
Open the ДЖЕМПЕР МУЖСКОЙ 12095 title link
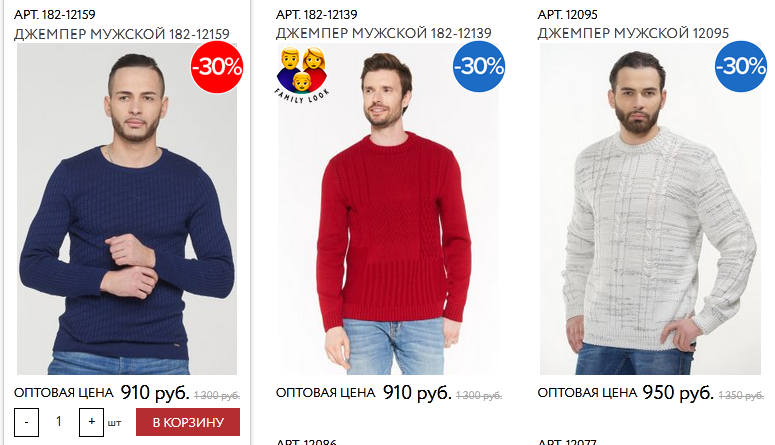pos(633,33)
